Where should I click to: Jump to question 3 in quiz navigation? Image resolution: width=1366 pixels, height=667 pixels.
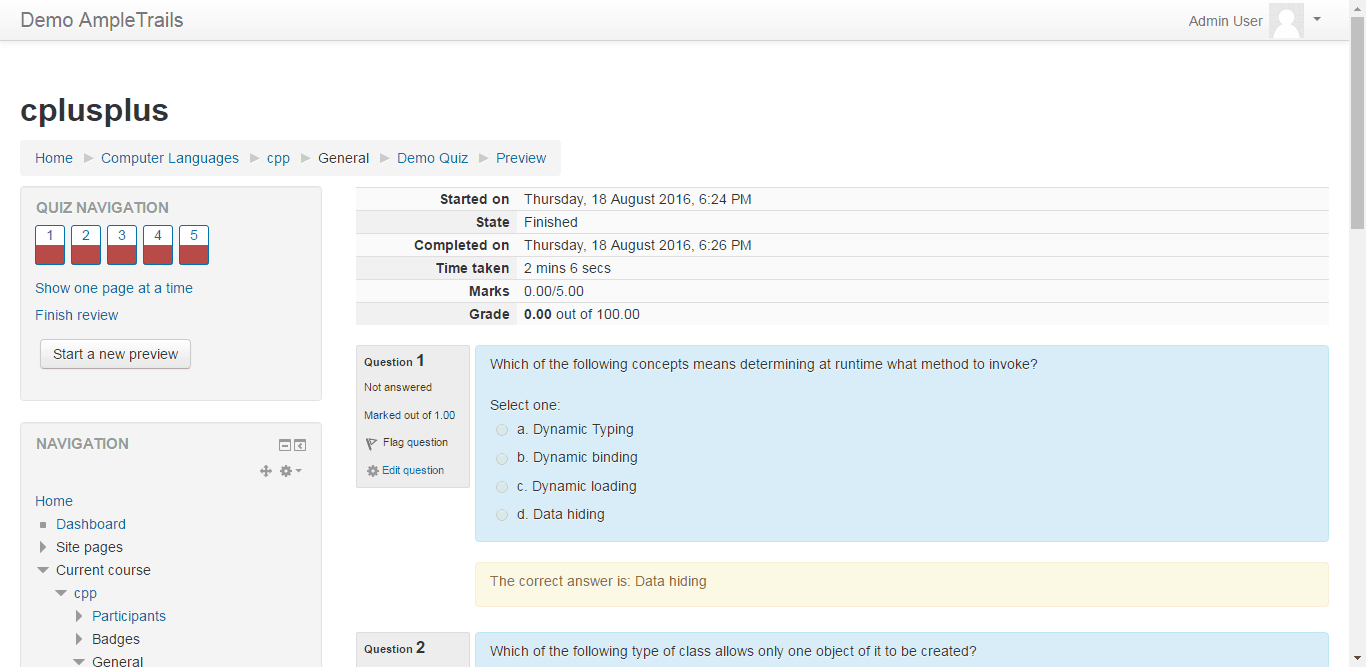pos(122,245)
